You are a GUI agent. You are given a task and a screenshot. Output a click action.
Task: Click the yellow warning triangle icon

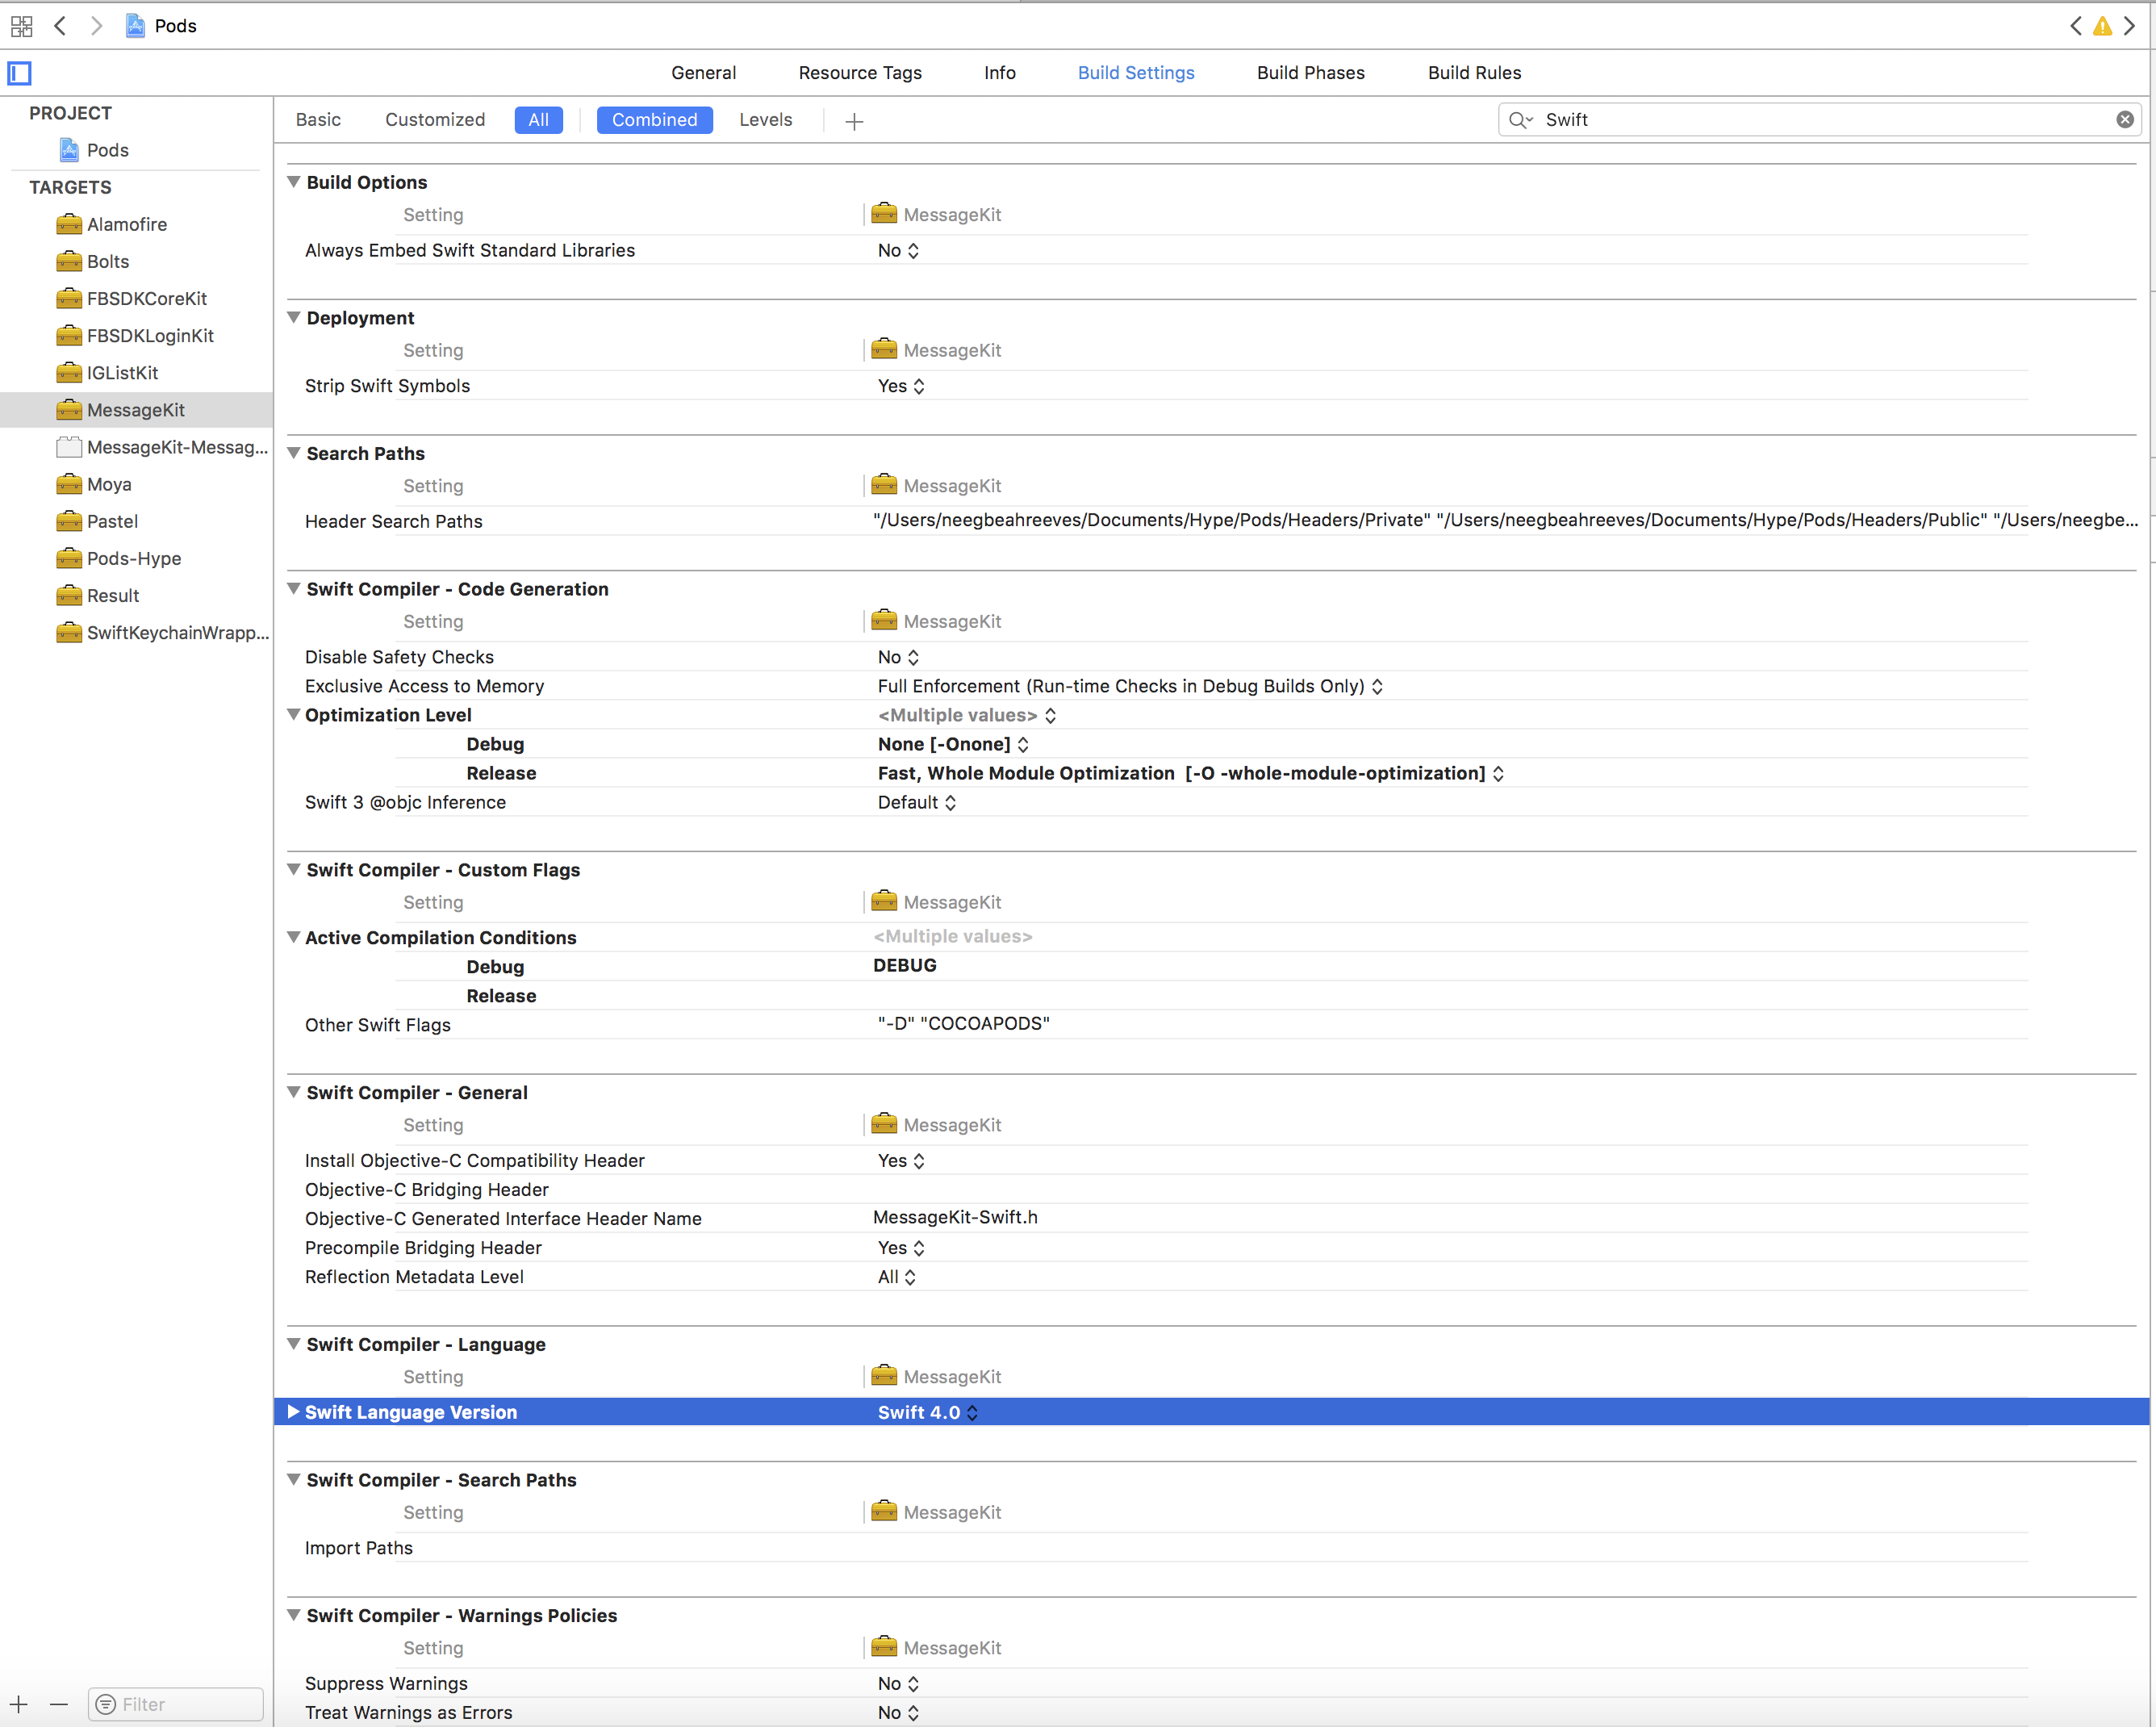click(x=2103, y=26)
